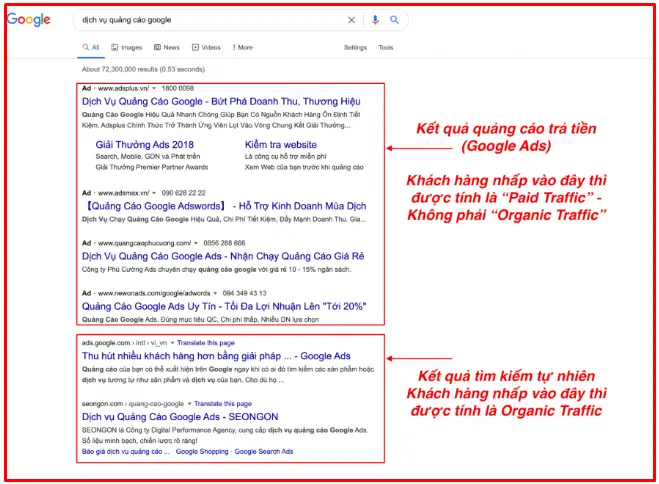Switch to the Images tab
The image size is (659, 484).
pyautogui.click(x=127, y=47)
